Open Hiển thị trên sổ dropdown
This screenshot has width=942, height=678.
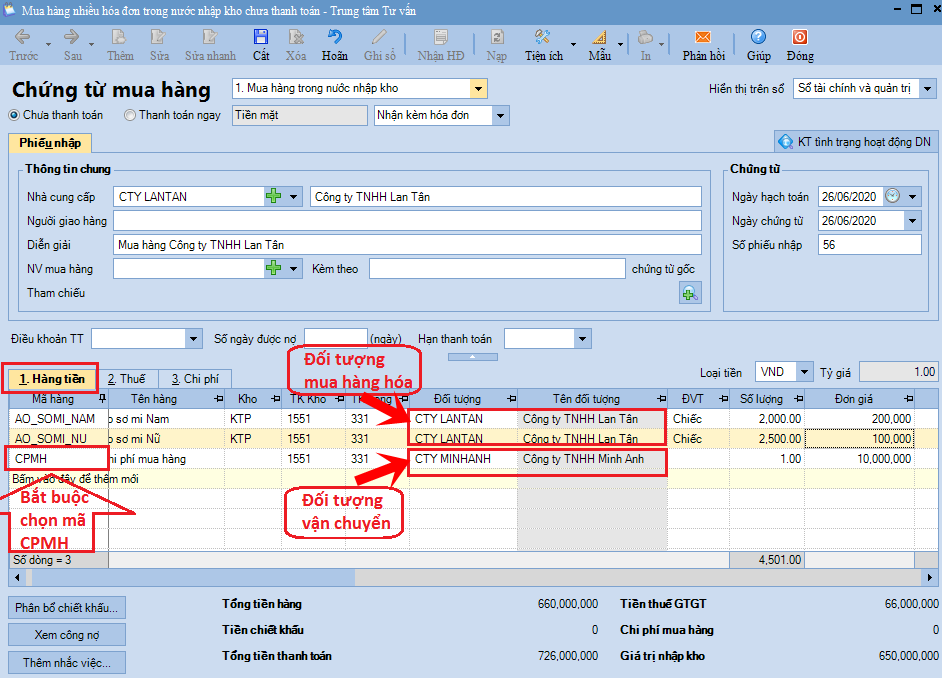[927, 88]
